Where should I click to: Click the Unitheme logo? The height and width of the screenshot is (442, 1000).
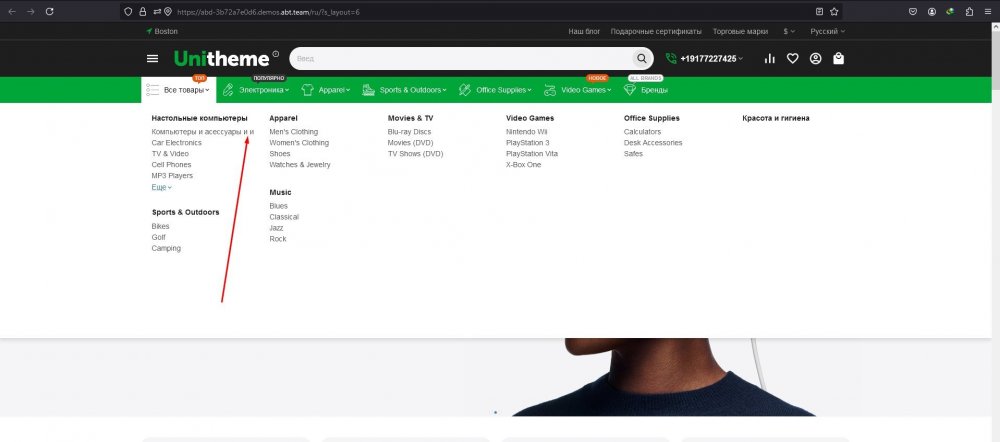pos(222,59)
